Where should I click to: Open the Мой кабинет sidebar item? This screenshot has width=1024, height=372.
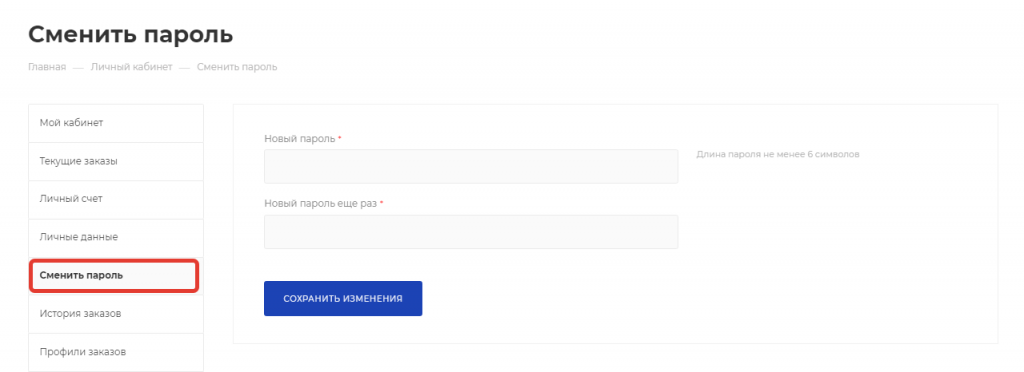coord(116,123)
